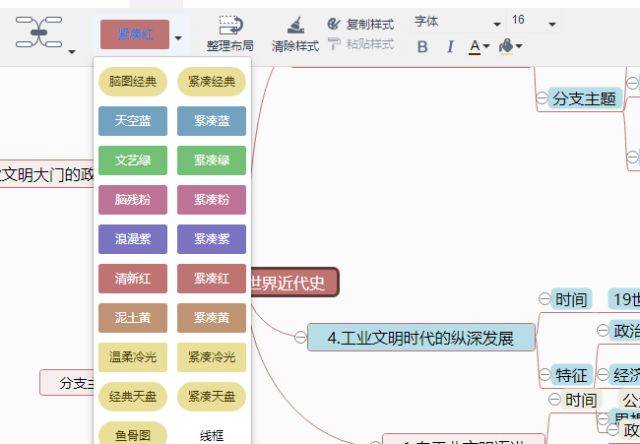Toggle bold formatting
This screenshot has width=640, height=444.
tap(422, 47)
